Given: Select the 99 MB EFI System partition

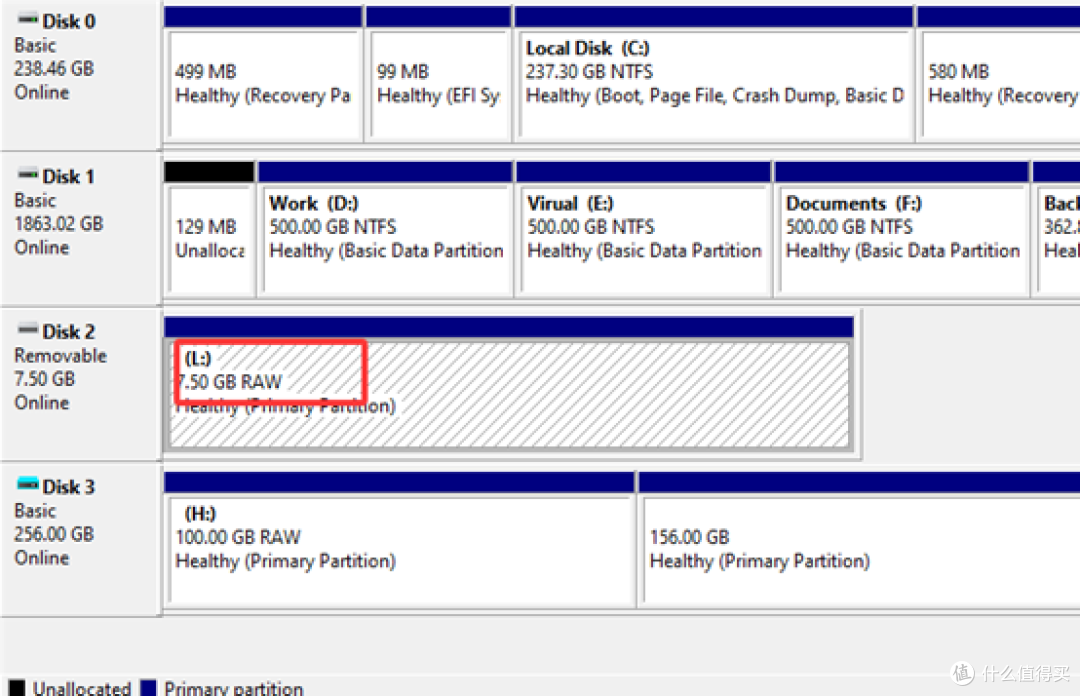Looking at the screenshot, I should (439, 84).
